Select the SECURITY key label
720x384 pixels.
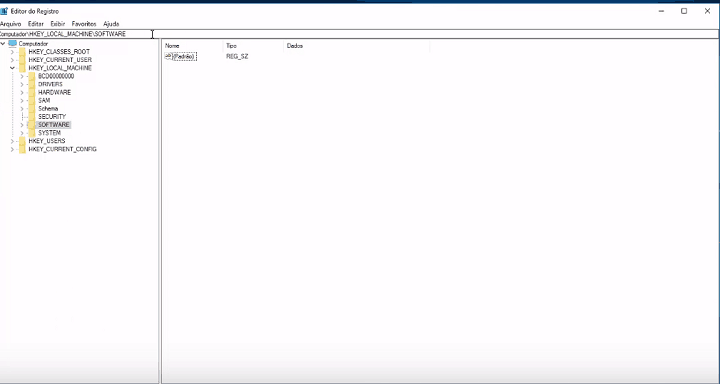click(52, 117)
